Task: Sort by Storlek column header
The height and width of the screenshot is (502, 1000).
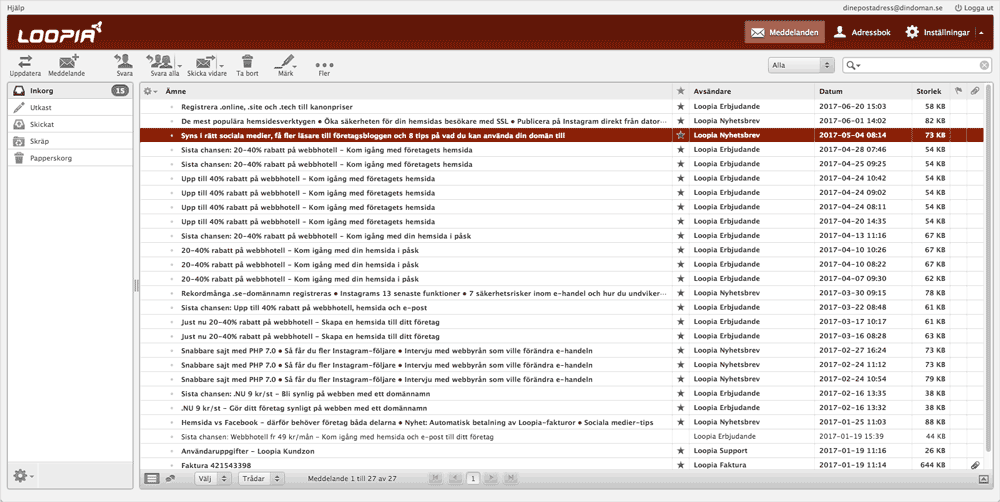Action: (928, 91)
